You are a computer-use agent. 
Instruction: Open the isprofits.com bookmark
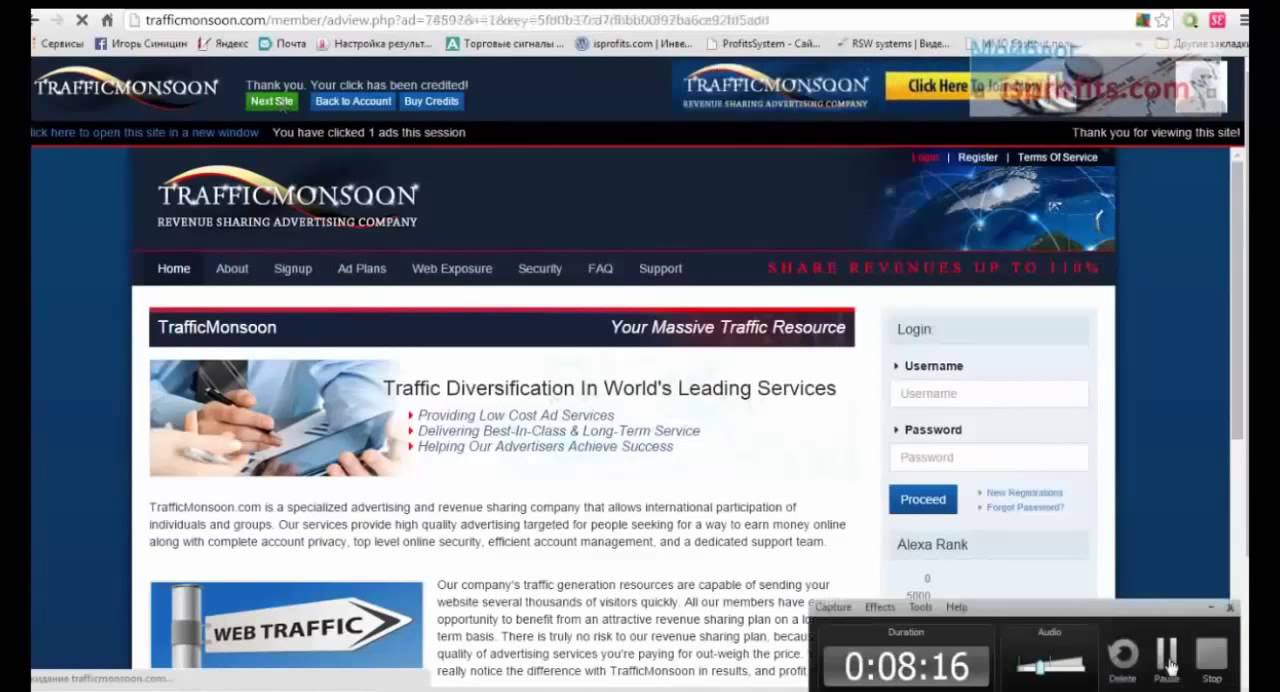point(634,44)
